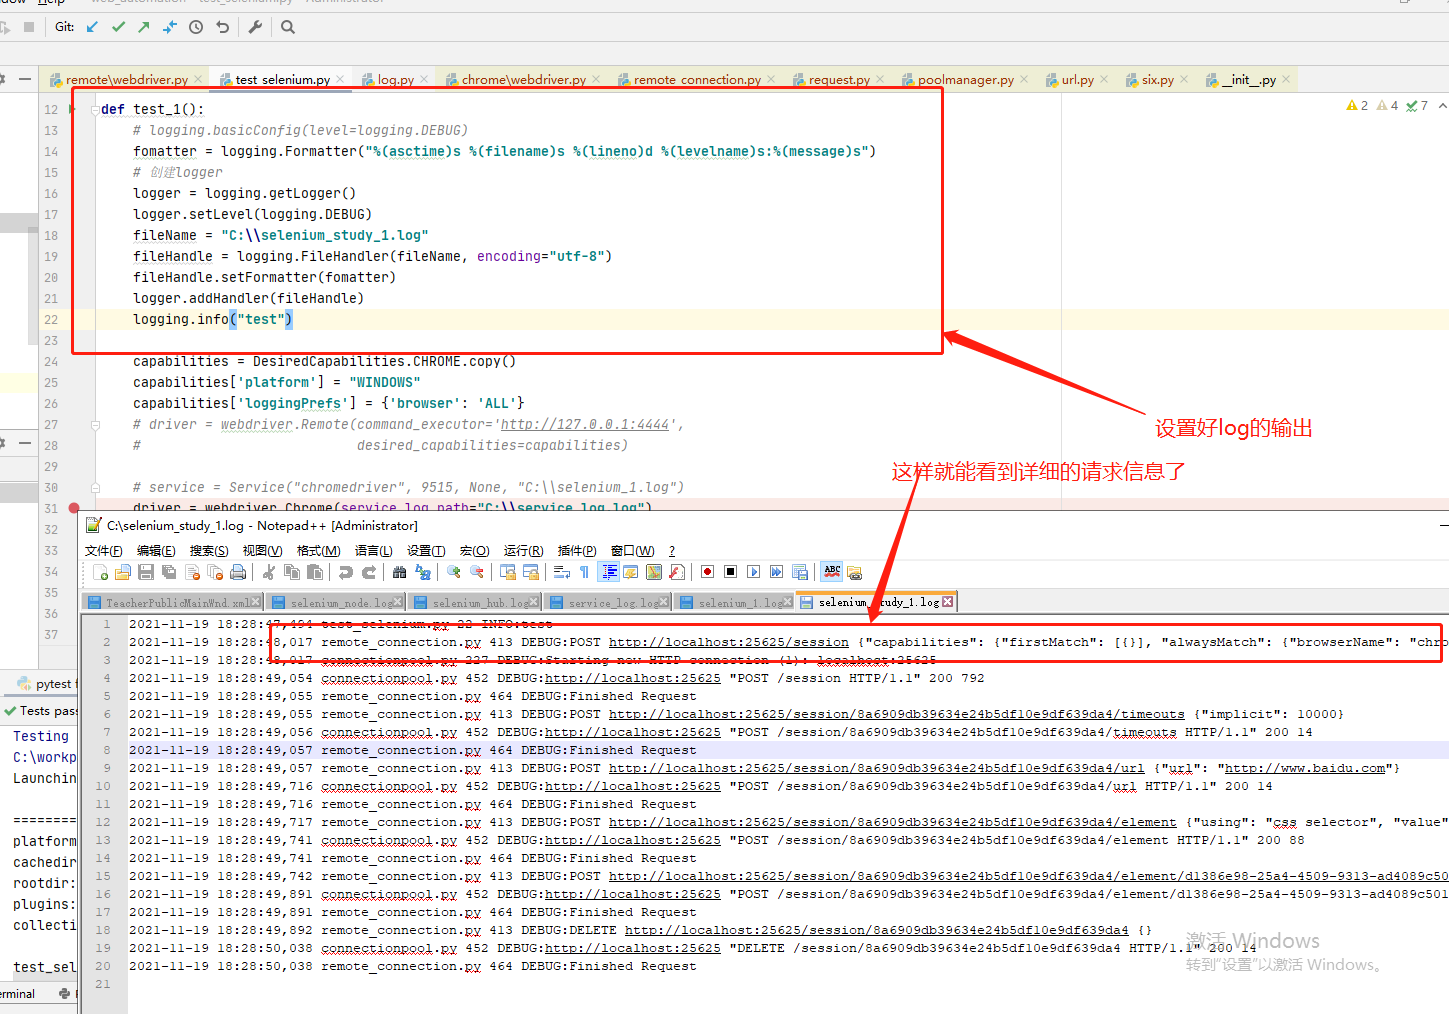Click Cut scissors icon in Notepad++
This screenshot has width=1449, height=1014.
click(x=269, y=572)
